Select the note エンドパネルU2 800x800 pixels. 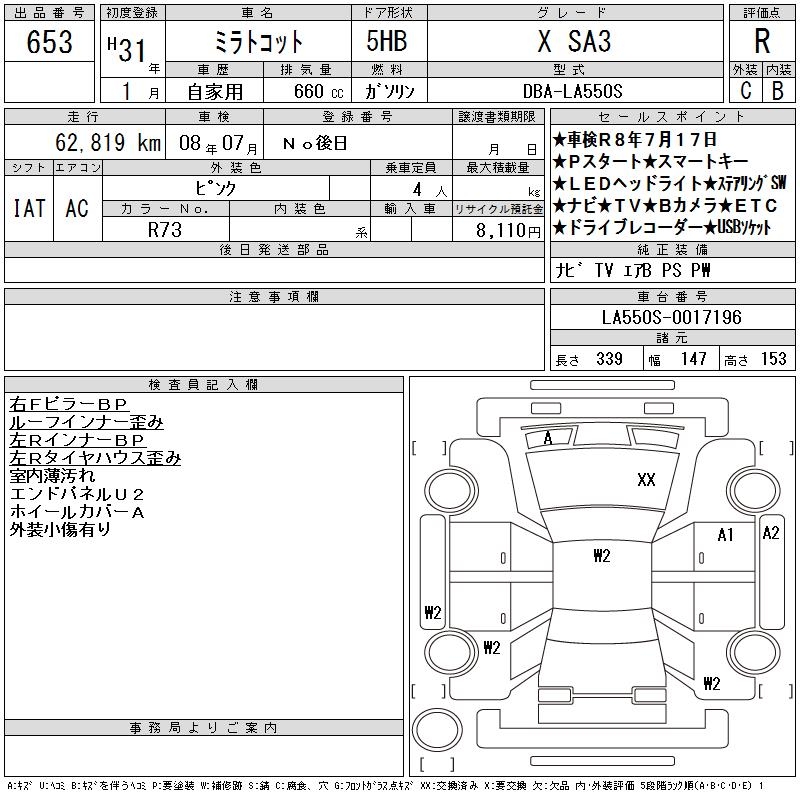77,493
